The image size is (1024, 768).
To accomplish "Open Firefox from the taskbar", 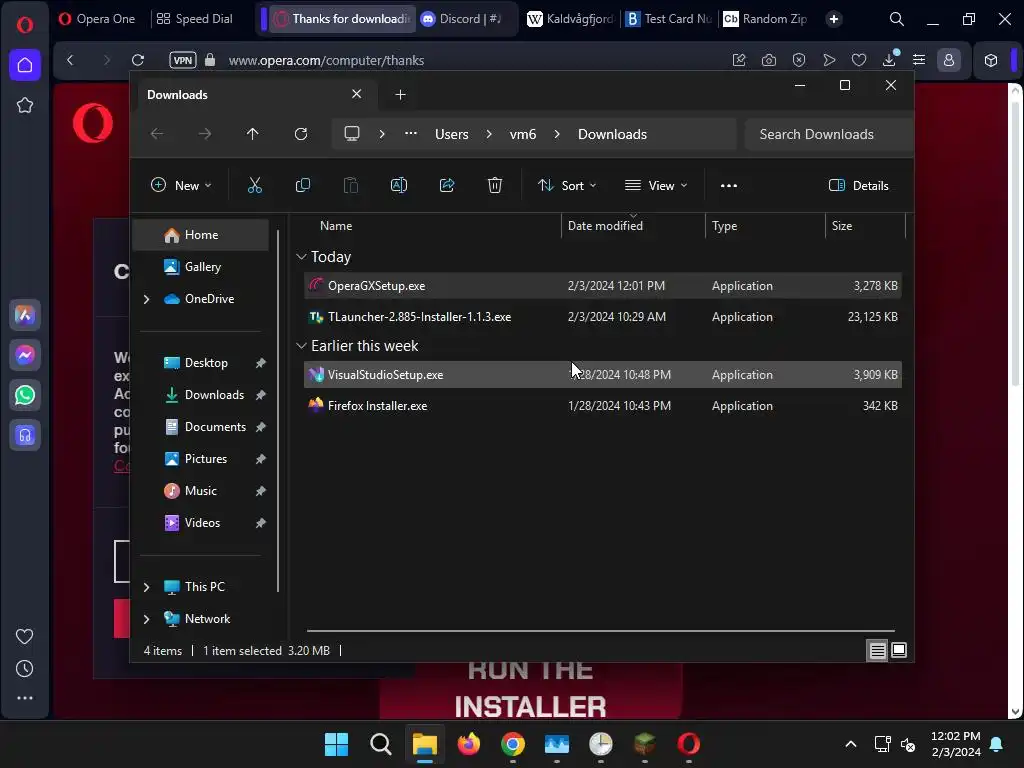I will pos(468,744).
